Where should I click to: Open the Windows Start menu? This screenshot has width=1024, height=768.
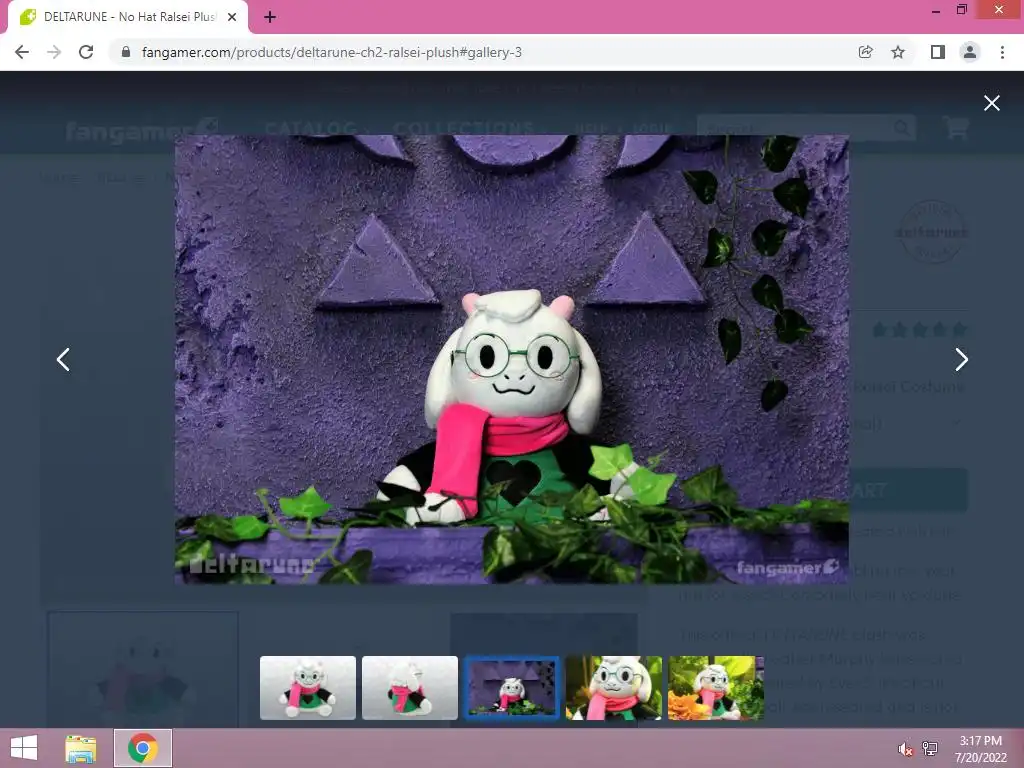click(x=24, y=748)
